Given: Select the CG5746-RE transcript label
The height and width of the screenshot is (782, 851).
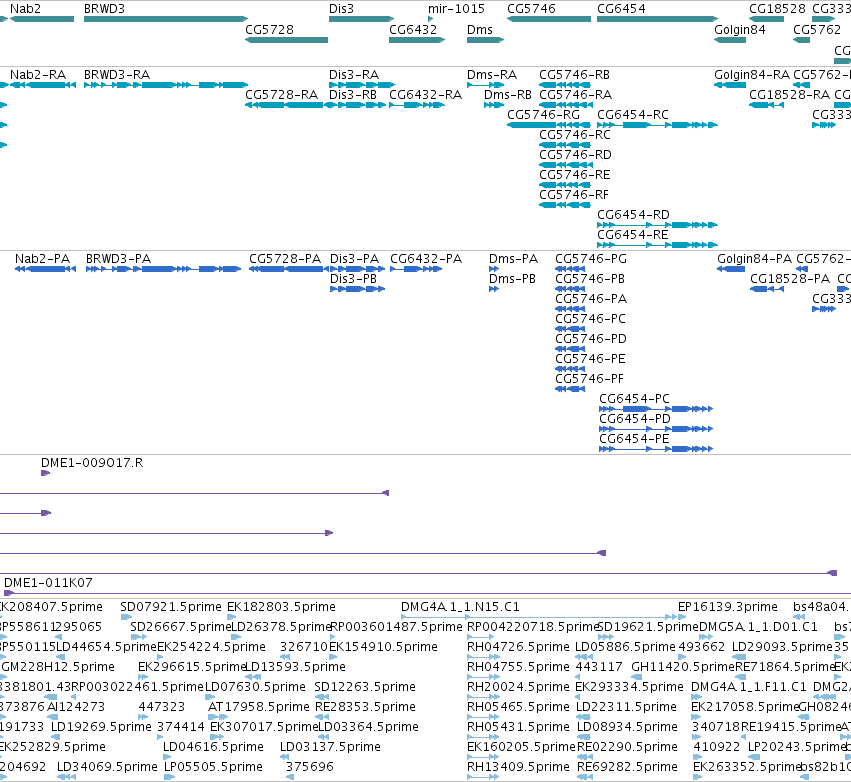Looking at the screenshot, I should tap(575, 175).
